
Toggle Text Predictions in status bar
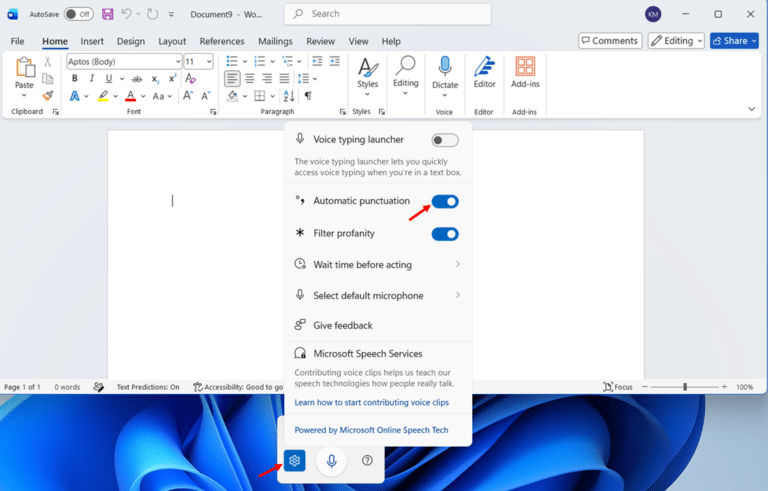tap(148, 387)
